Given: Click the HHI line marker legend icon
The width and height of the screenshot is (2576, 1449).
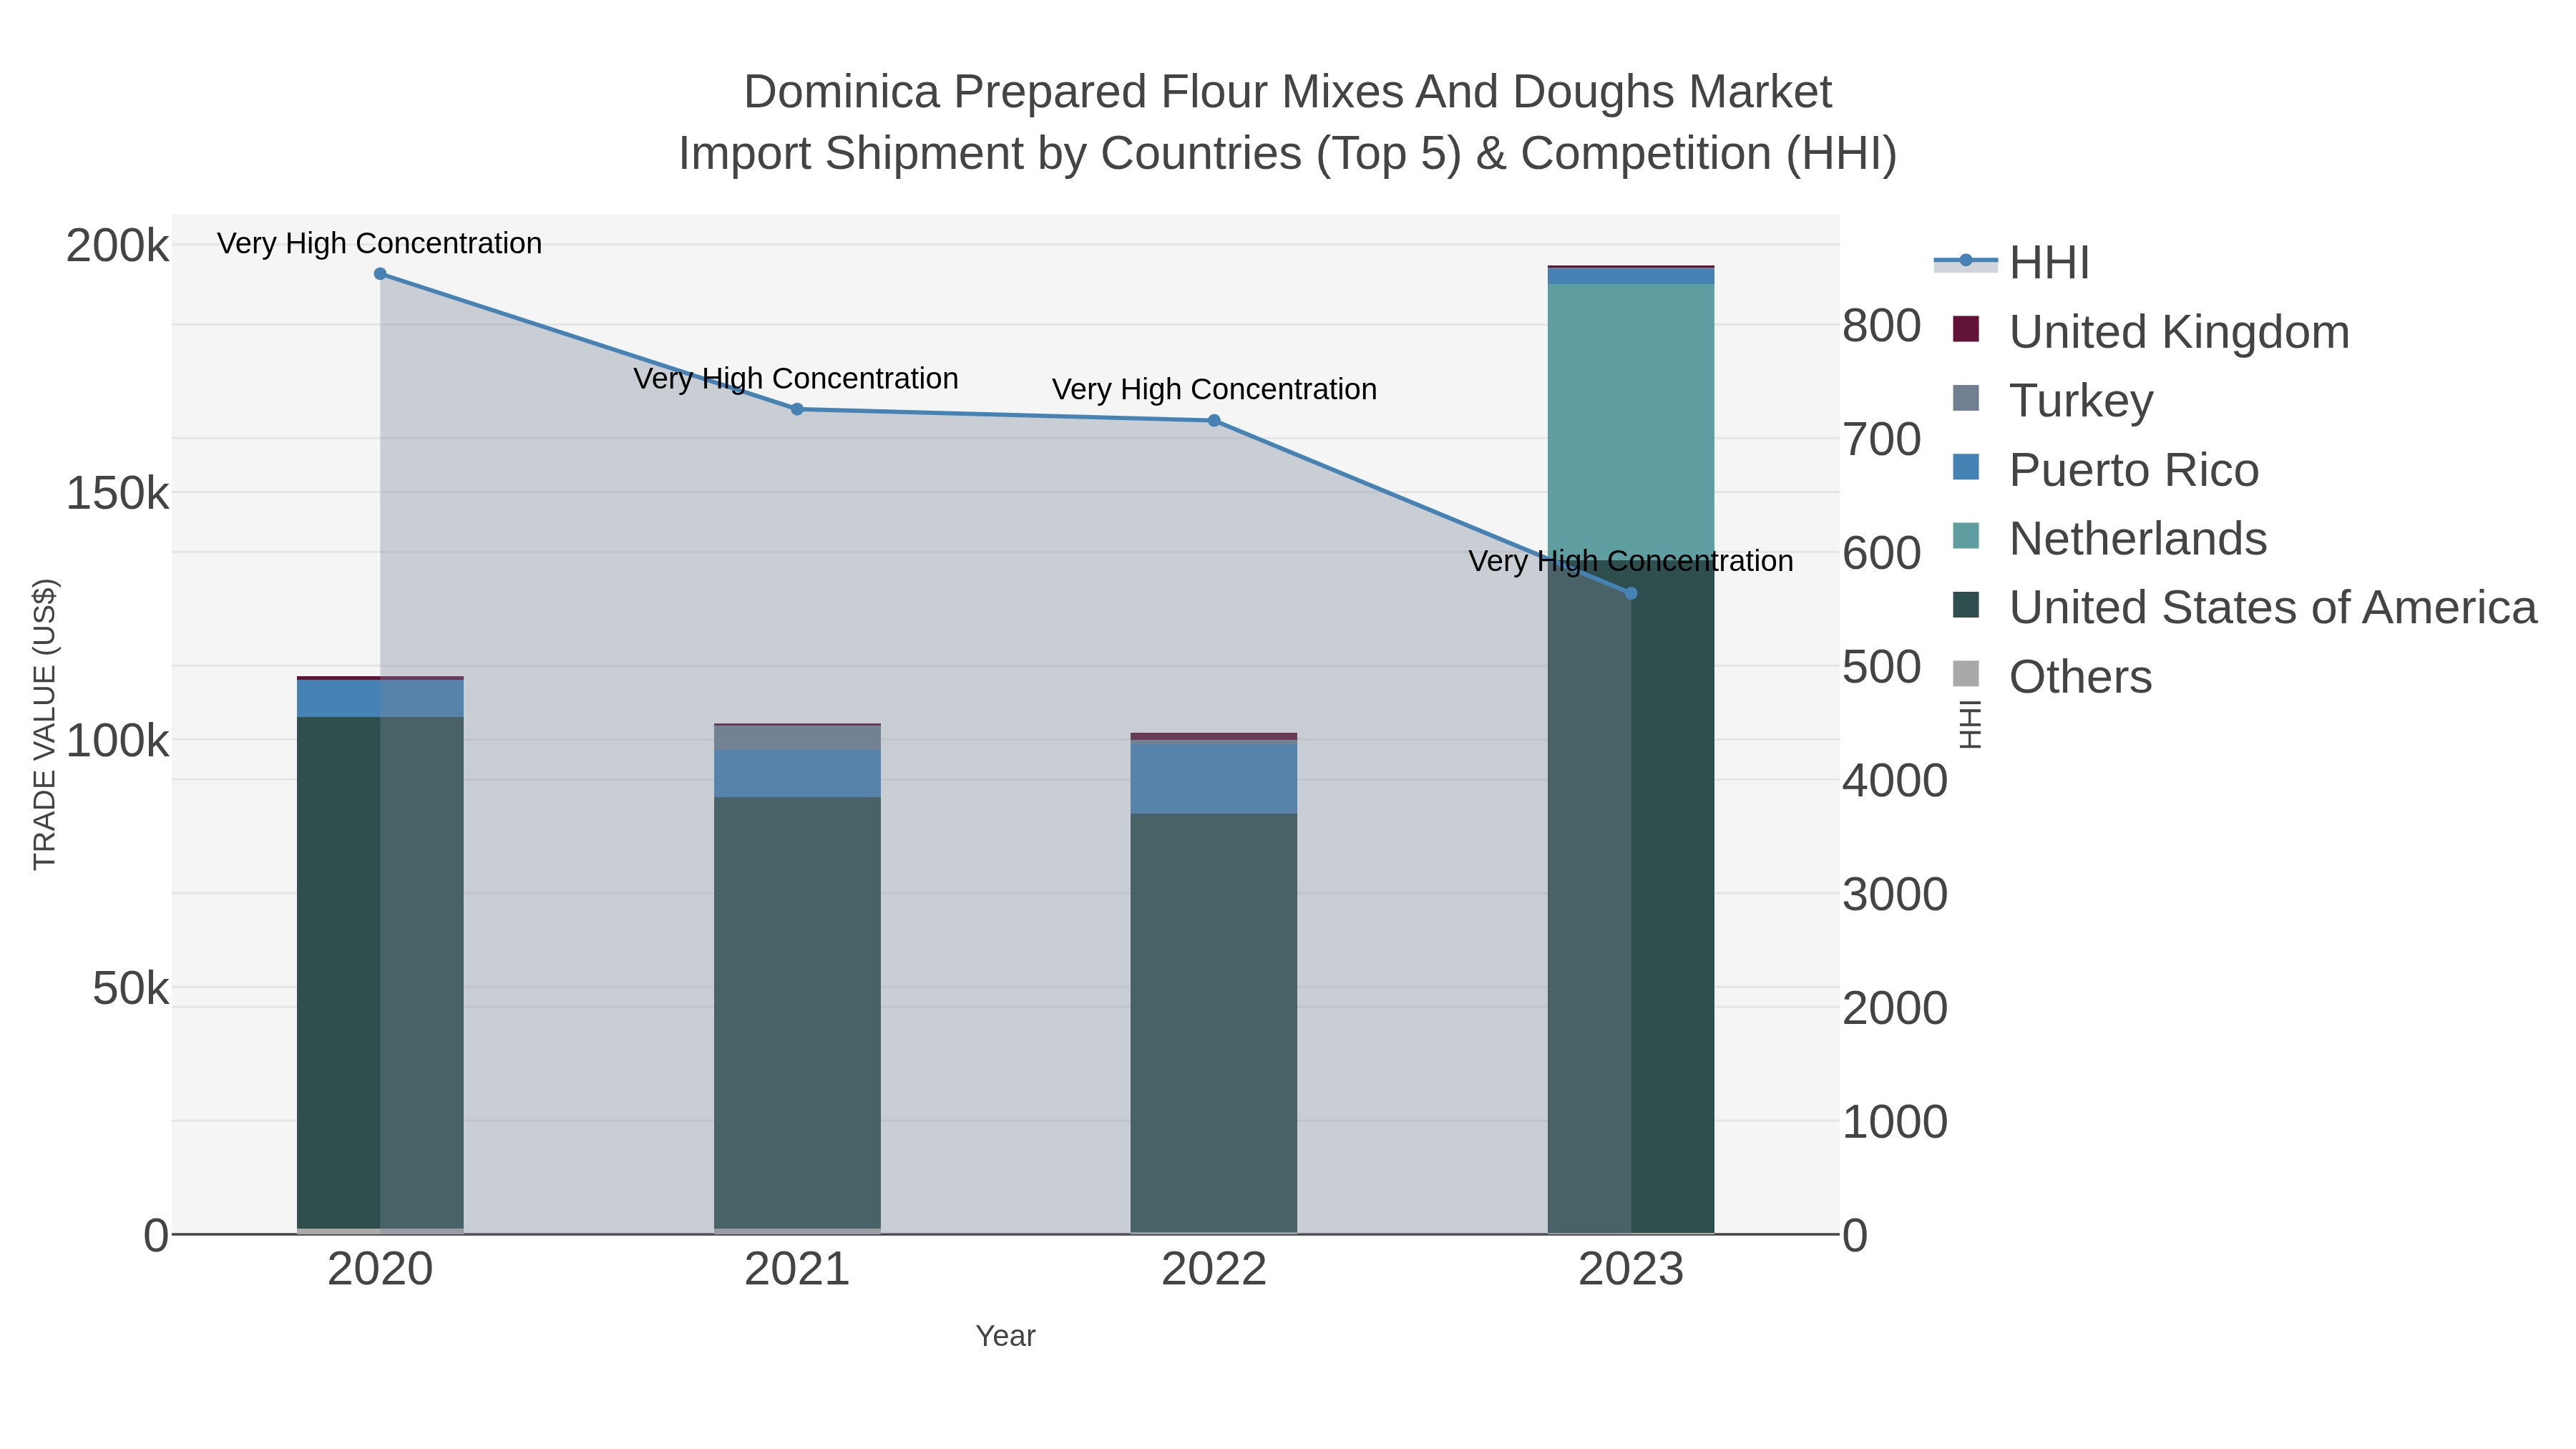Looking at the screenshot, I should tap(1966, 261).
